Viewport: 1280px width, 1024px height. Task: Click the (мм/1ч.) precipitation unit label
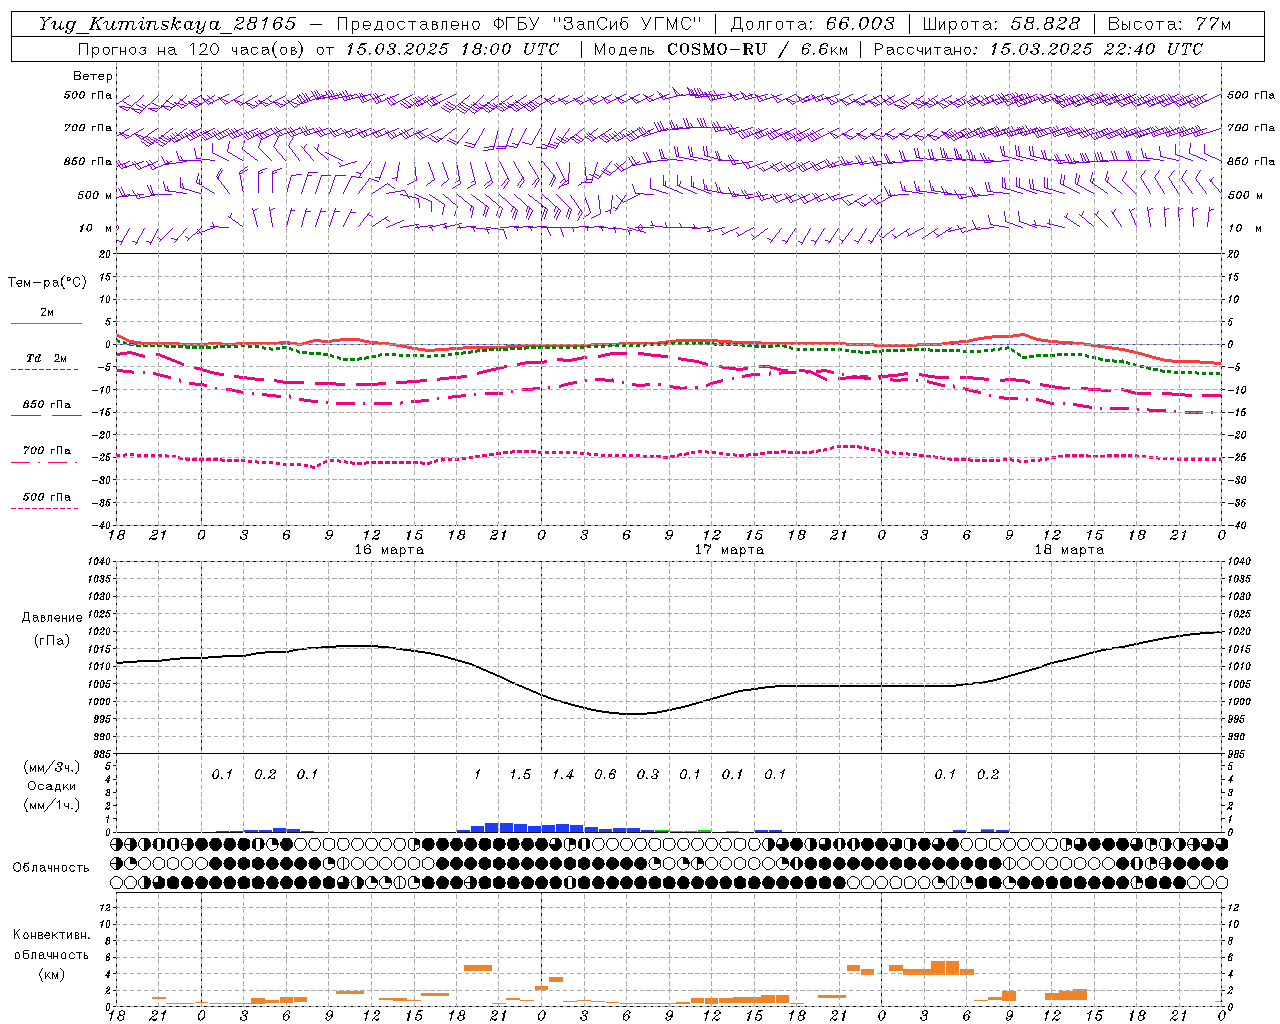click(x=53, y=805)
